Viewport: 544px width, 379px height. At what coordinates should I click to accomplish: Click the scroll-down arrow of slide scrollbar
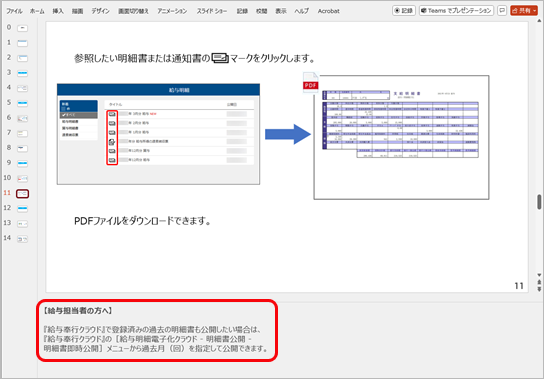(539, 275)
